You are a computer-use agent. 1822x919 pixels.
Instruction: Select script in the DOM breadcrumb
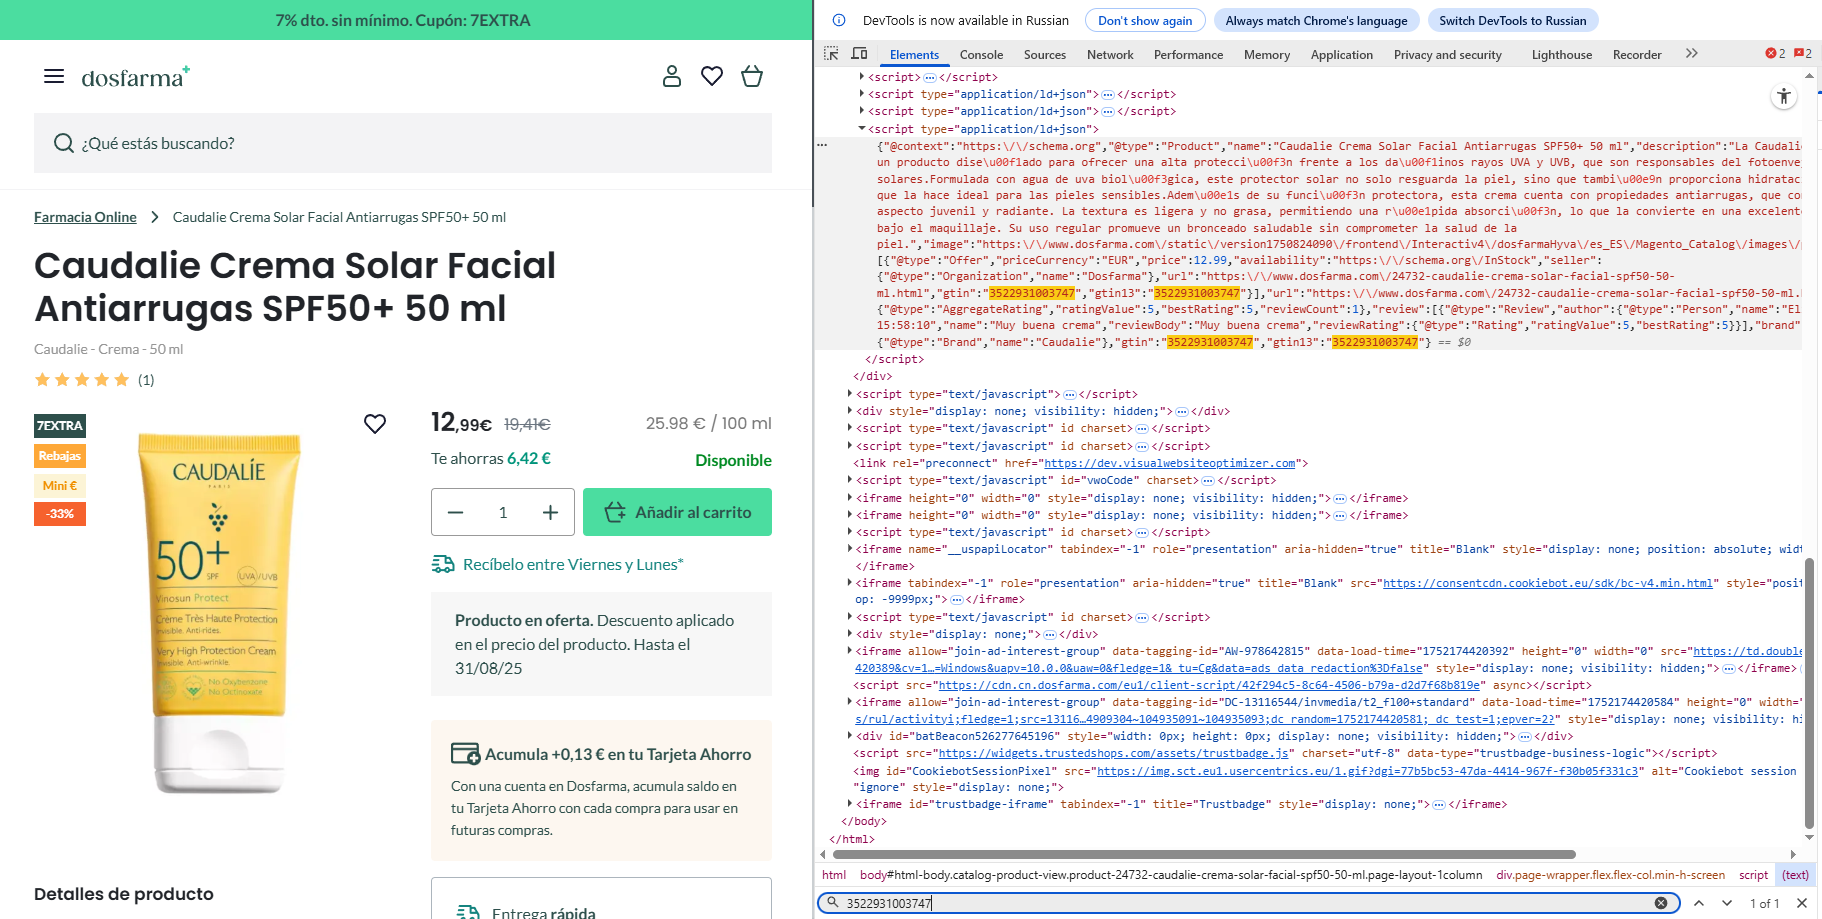click(1753, 875)
